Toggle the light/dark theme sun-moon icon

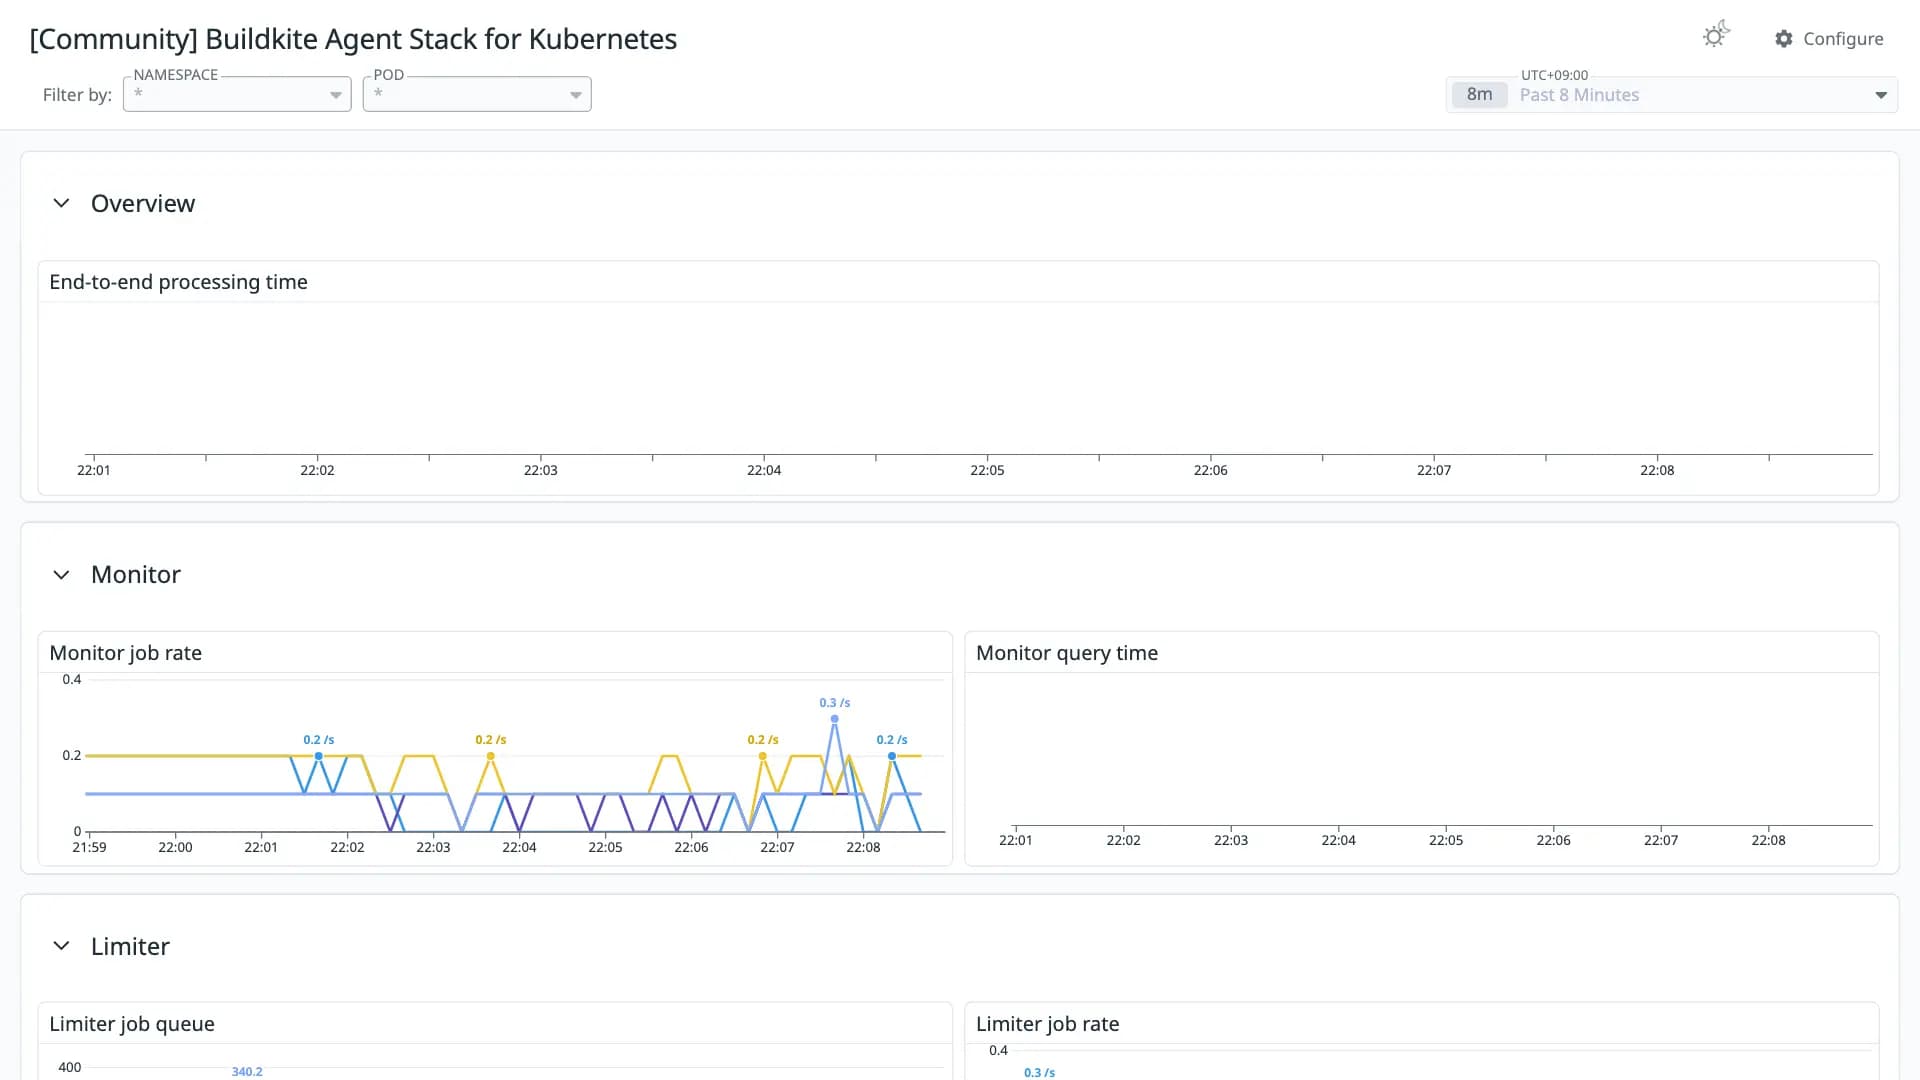tap(1716, 36)
